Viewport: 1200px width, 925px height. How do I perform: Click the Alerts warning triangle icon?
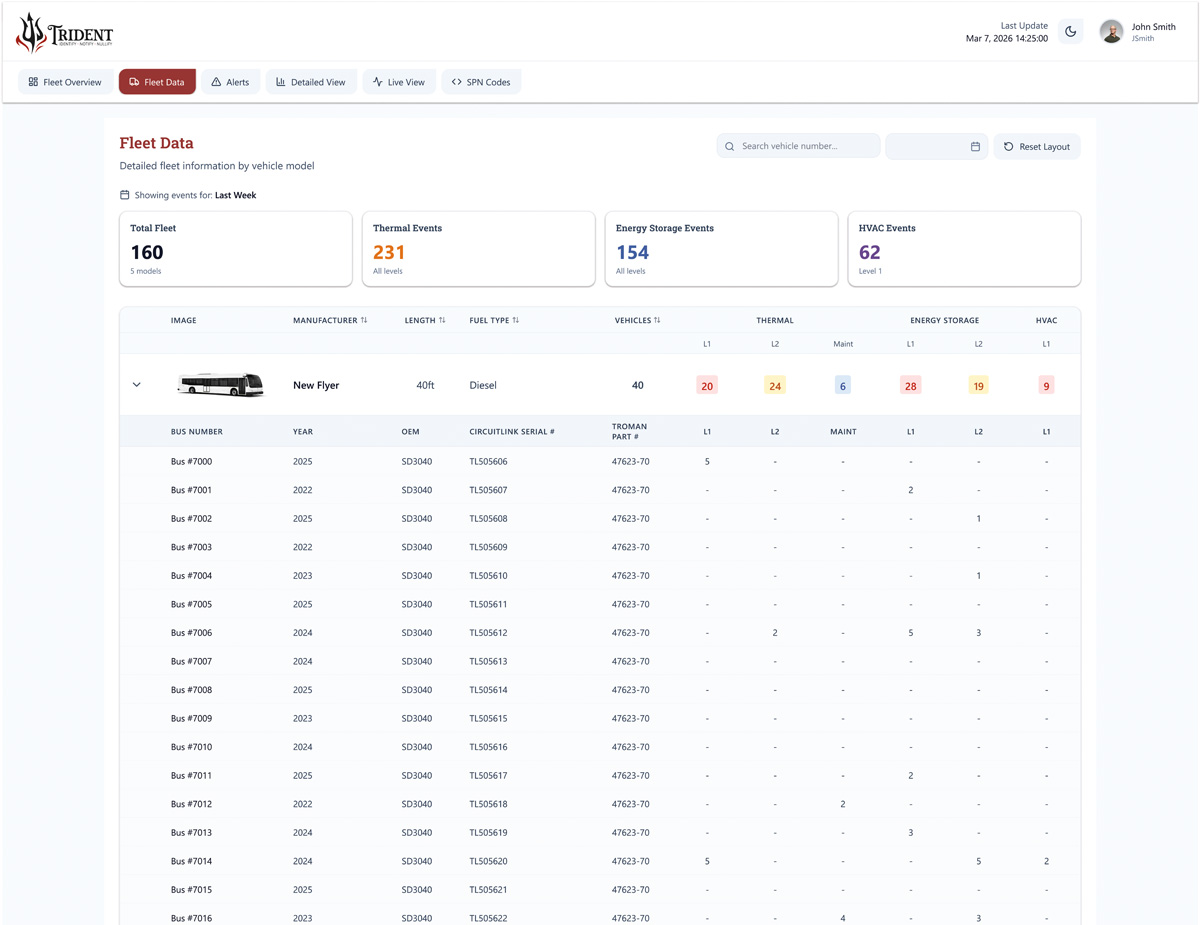[x=216, y=82]
